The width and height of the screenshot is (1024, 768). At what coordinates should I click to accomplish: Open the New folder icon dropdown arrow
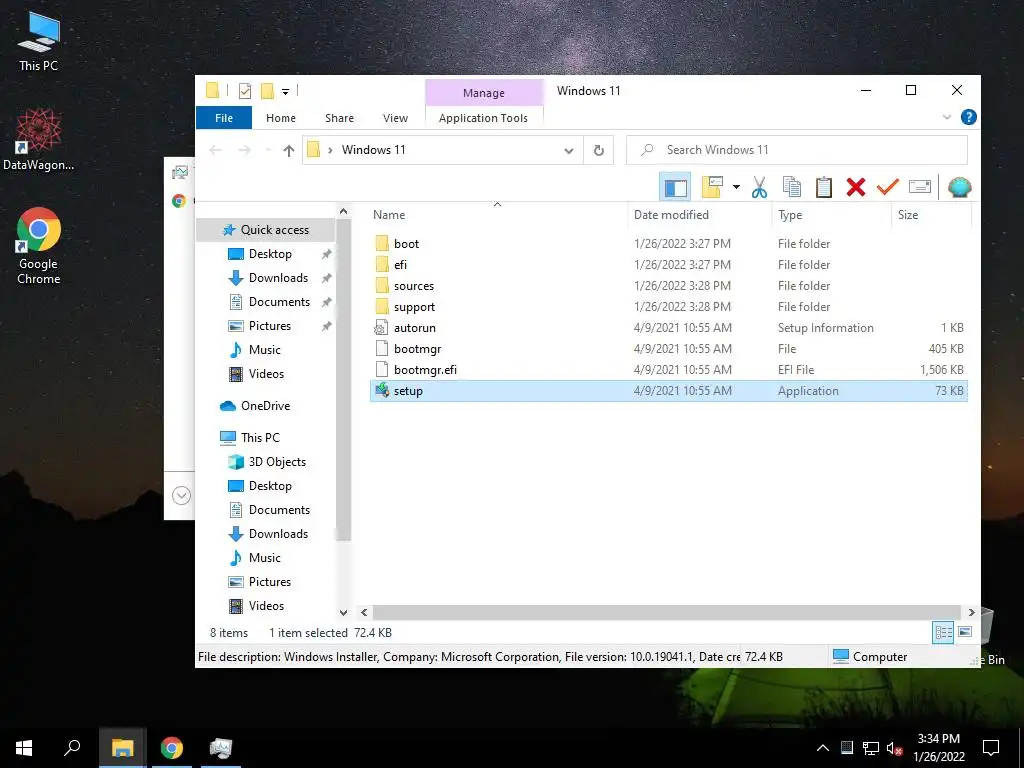[x=736, y=187]
